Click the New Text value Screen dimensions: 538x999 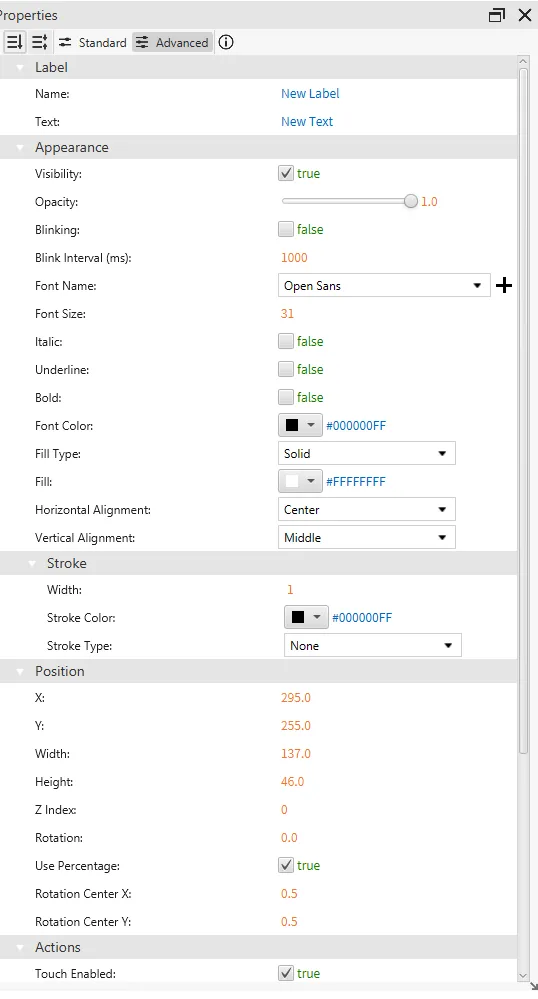coord(307,122)
